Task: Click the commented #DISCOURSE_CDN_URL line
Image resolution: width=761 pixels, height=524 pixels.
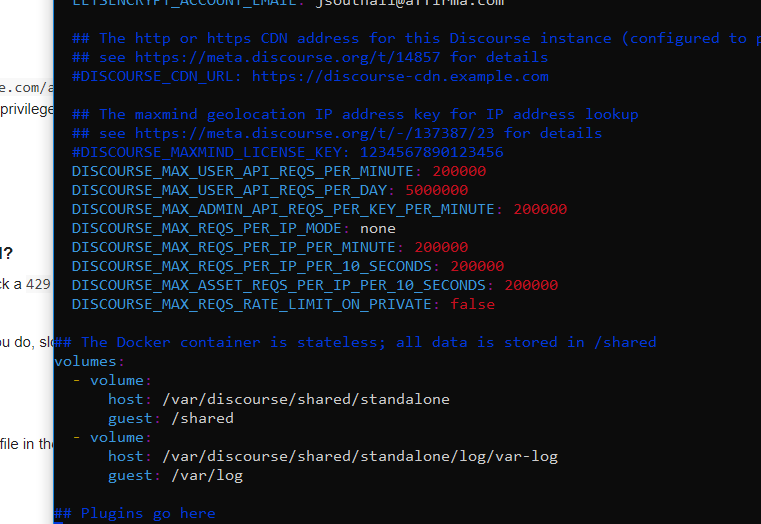Action: point(311,77)
